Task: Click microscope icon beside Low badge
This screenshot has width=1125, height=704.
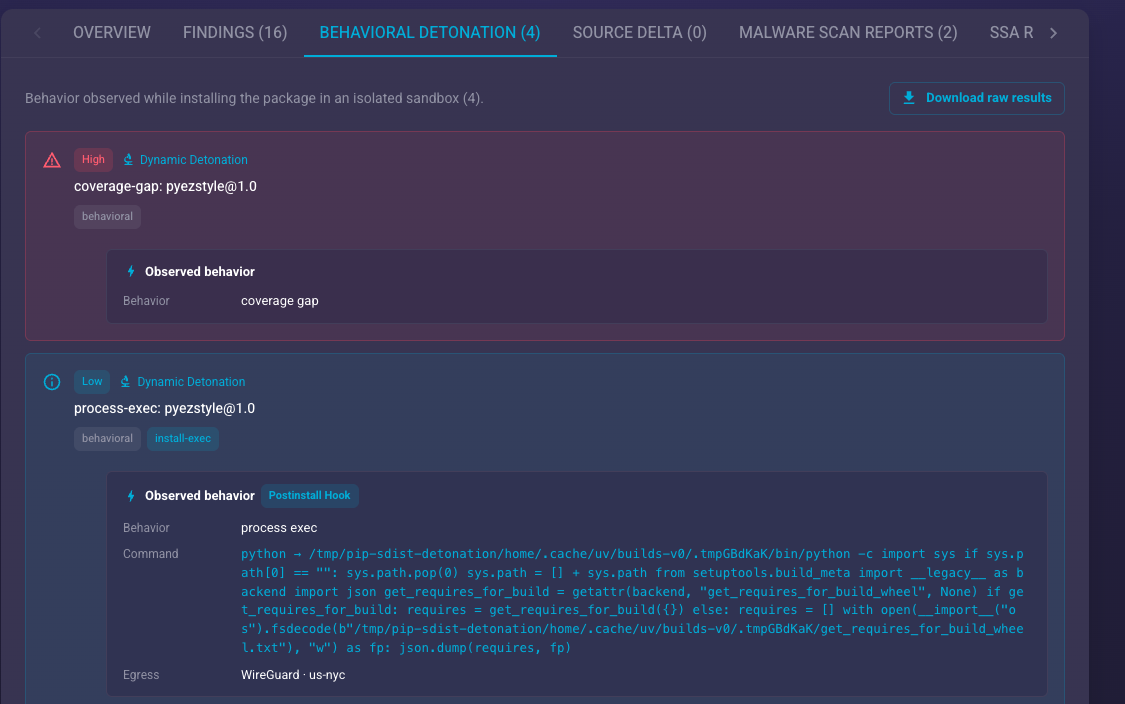Action: tap(126, 382)
